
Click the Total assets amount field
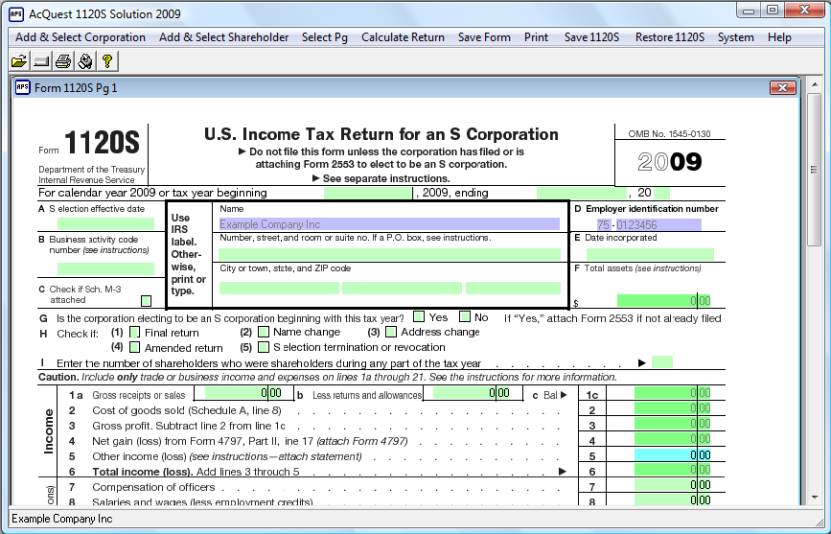point(664,301)
